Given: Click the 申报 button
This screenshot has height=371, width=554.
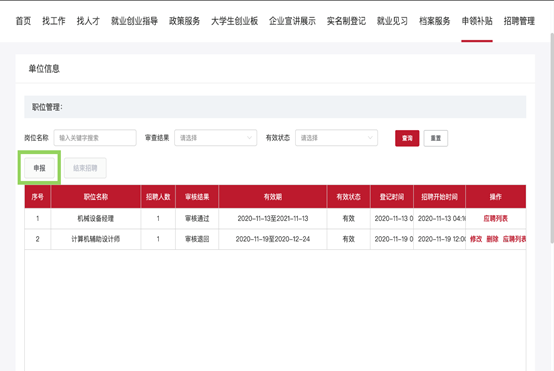Looking at the screenshot, I should (39, 168).
